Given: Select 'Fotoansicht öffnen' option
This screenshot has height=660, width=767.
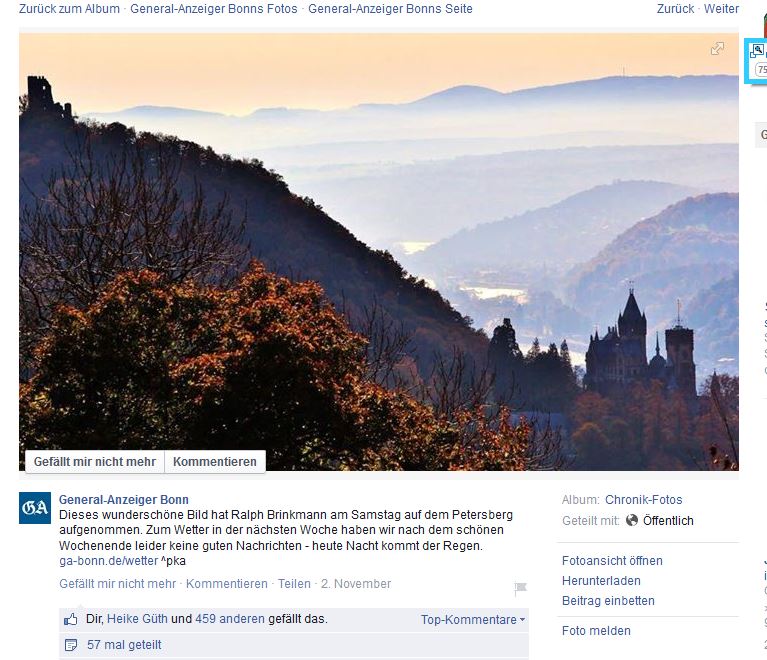Looking at the screenshot, I should (x=612, y=561).
